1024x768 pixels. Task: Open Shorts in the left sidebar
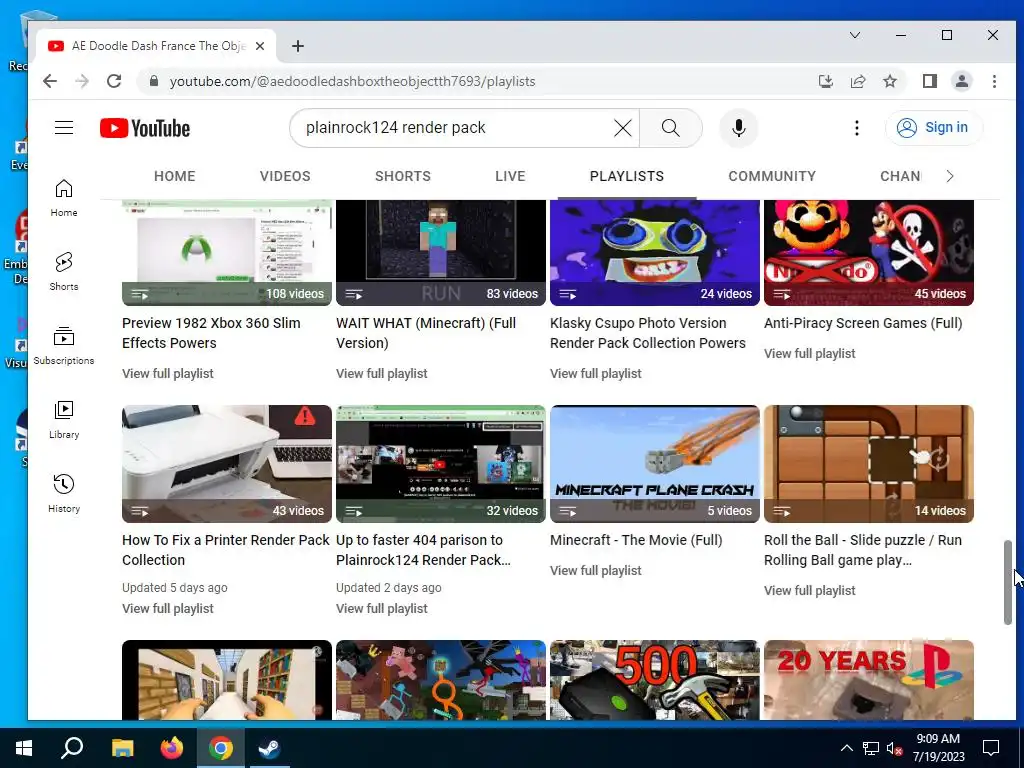pos(64,272)
